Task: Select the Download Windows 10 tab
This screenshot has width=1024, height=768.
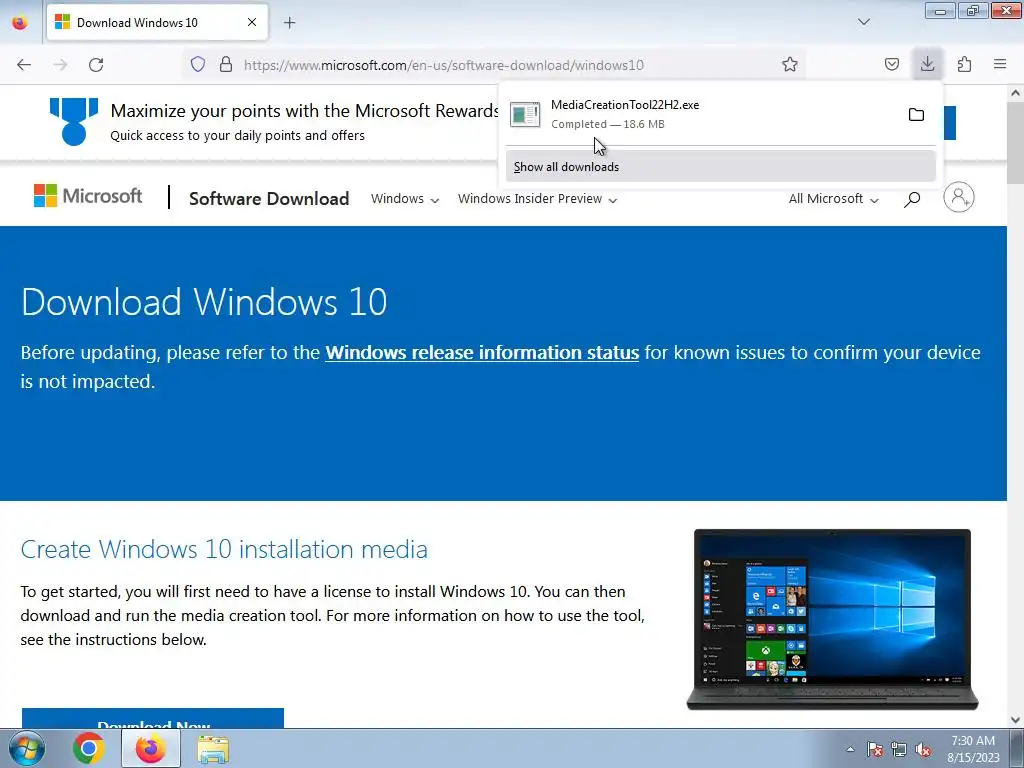Action: pos(157,22)
